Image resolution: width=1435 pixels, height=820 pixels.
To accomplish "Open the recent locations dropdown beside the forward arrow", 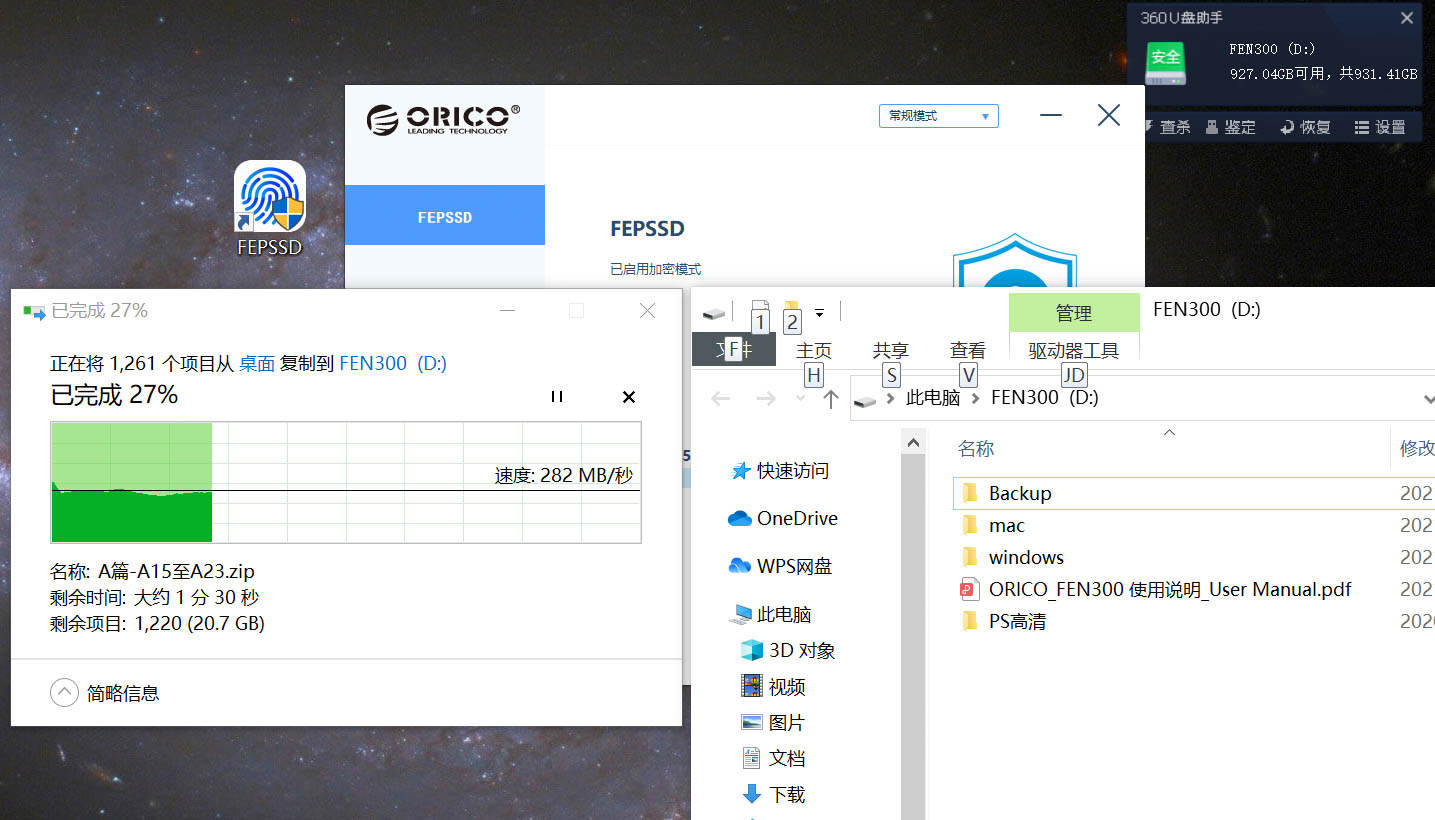I will point(800,398).
